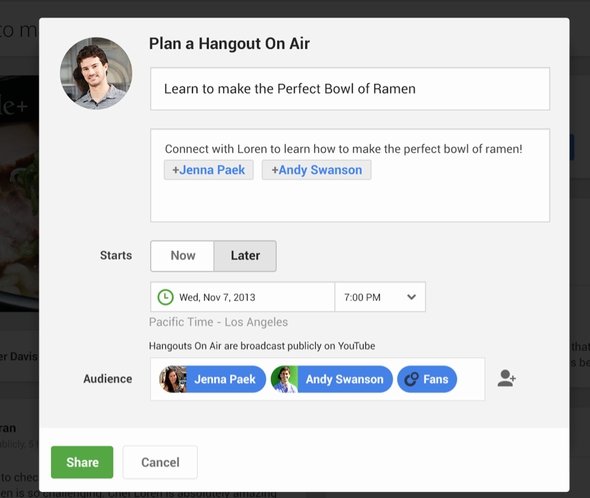Select the Later start option
590x498 pixels.
coord(245,256)
